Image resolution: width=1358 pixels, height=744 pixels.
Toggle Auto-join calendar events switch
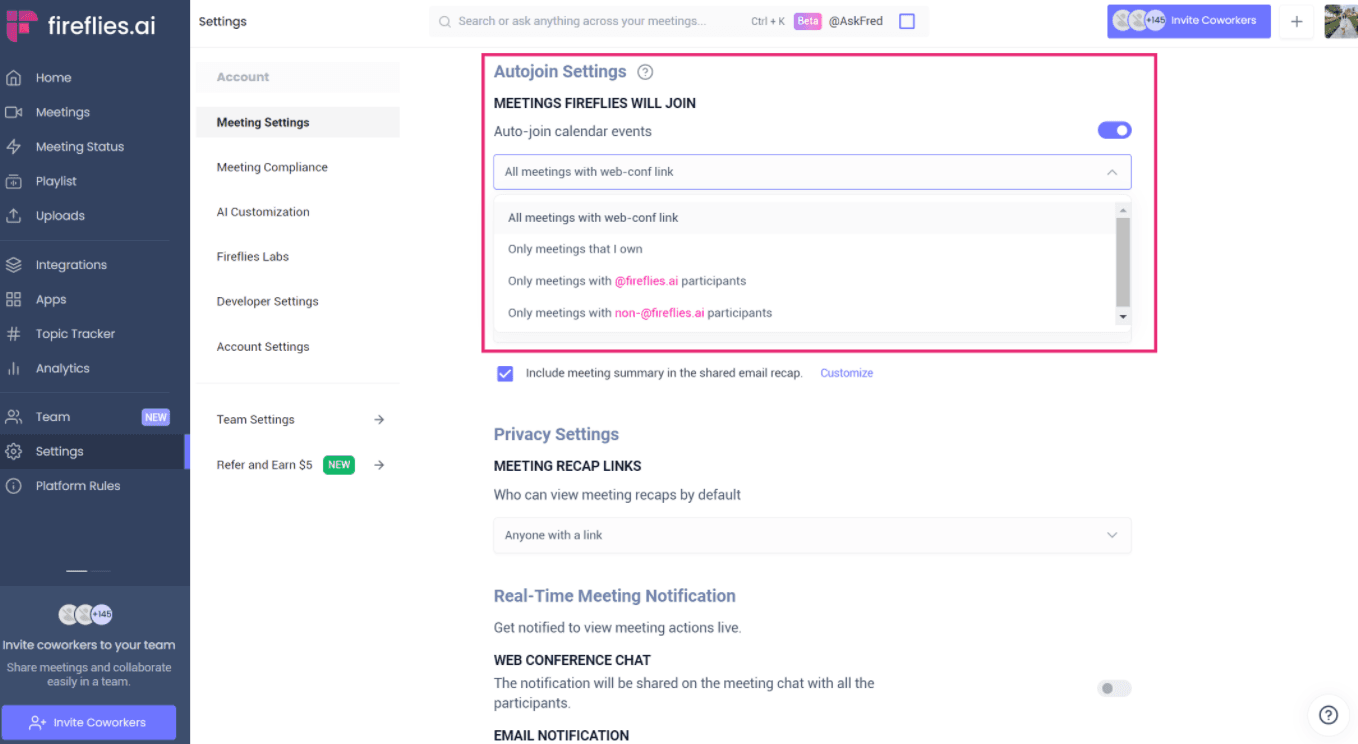click(x=1115, y=130)
